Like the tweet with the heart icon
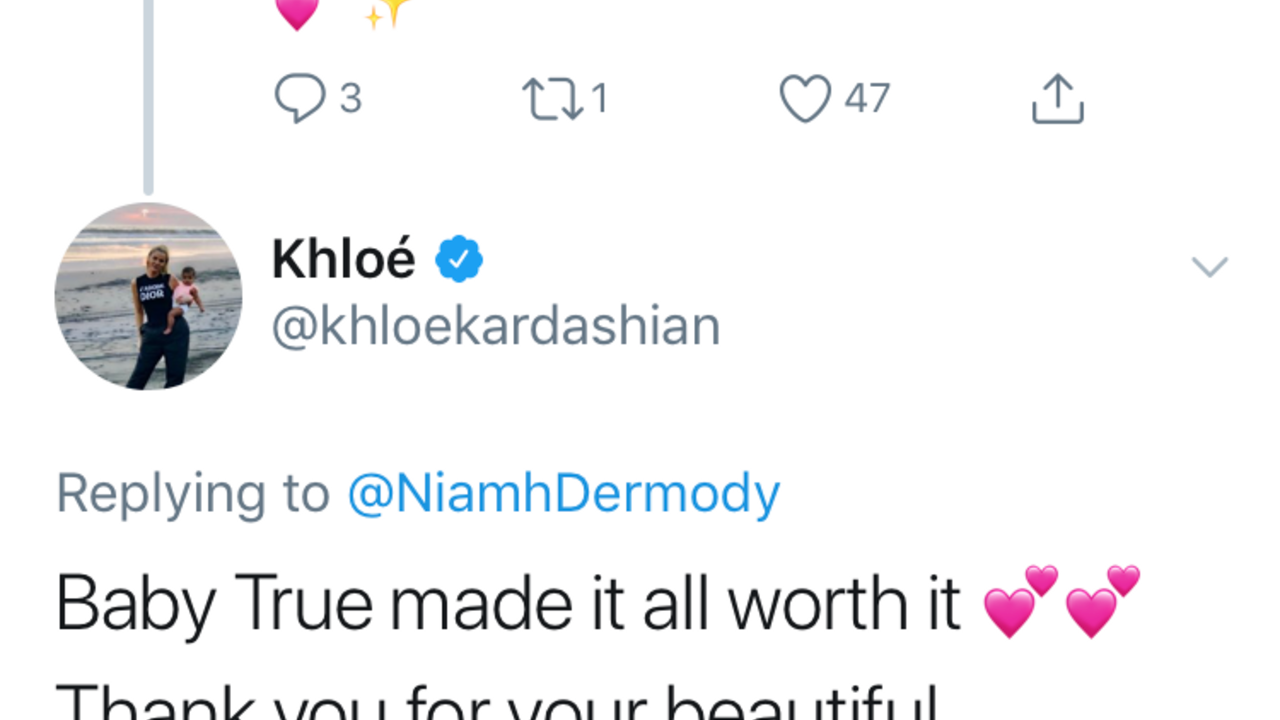The image size is (1280, 720). pyautogui.click(x=805, y=99)
